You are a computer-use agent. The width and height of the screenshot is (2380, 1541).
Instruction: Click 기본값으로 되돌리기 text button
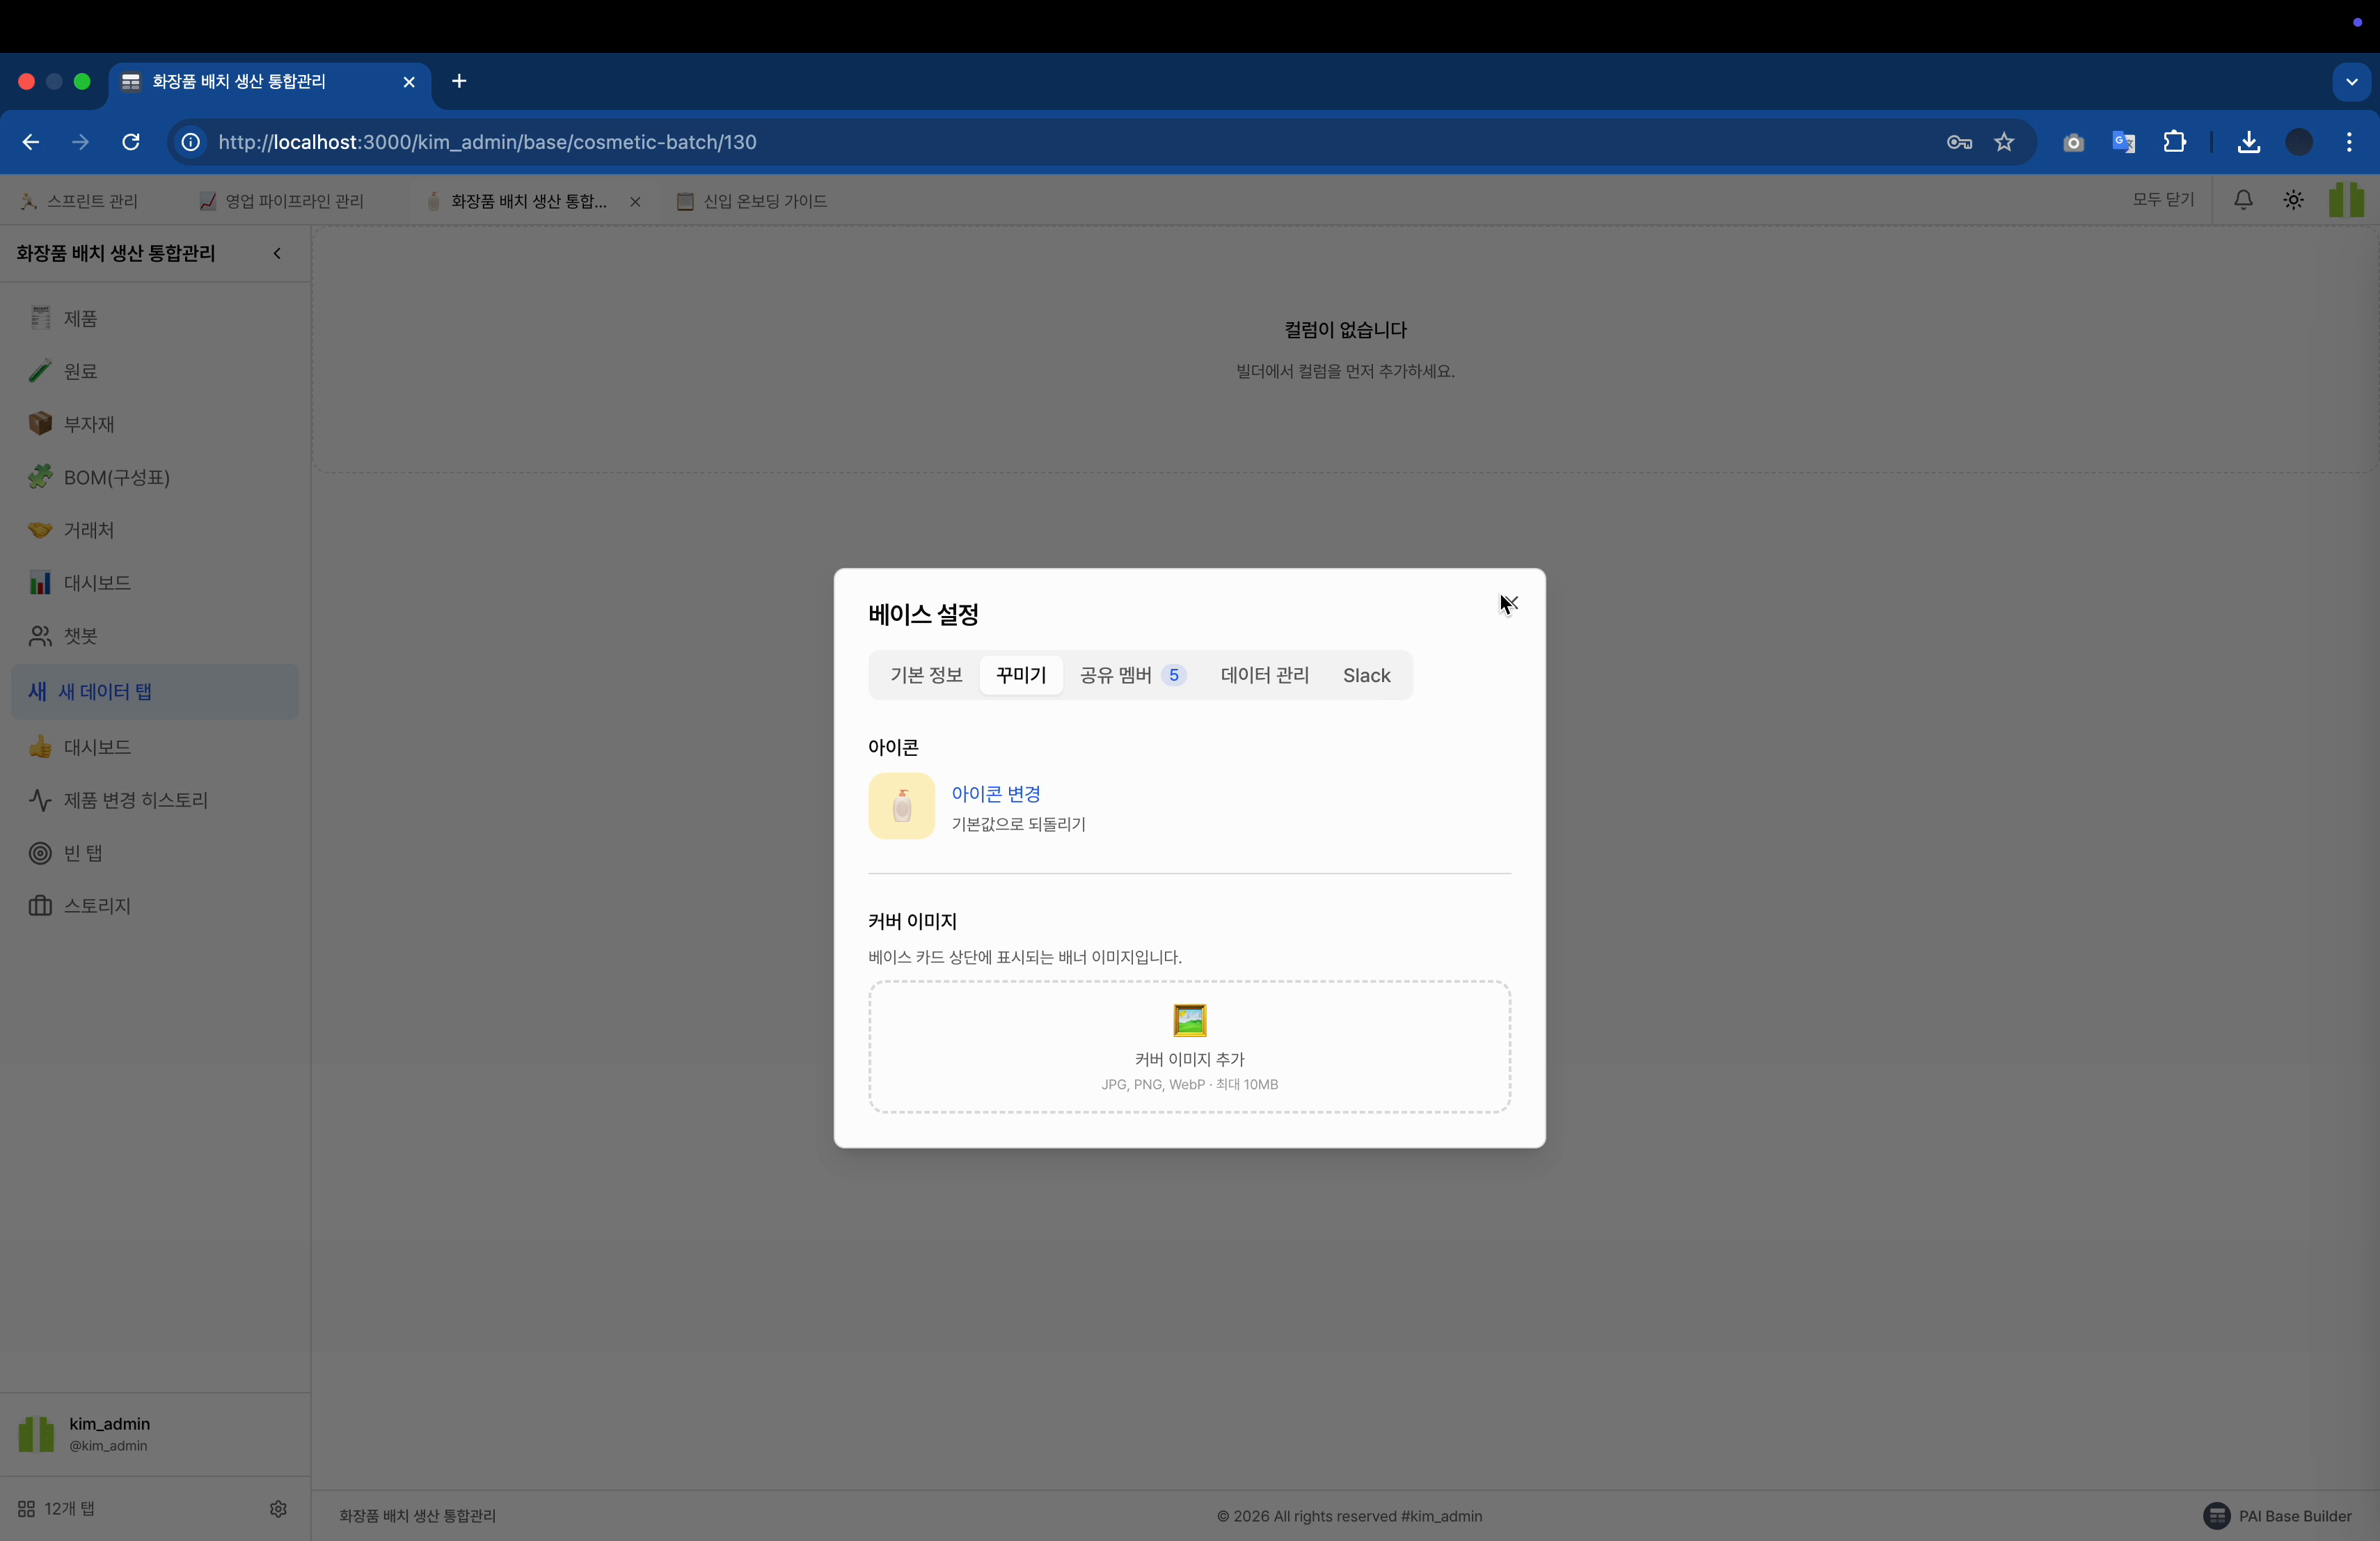pyautogui.click(x=1018, y=825)
